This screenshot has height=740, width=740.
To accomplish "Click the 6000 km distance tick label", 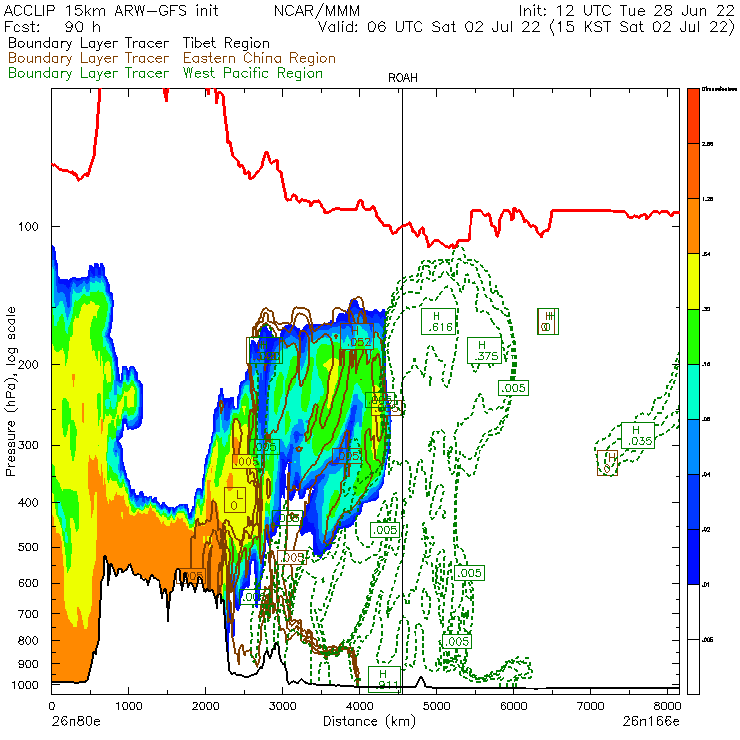I will tap(513, 706).
